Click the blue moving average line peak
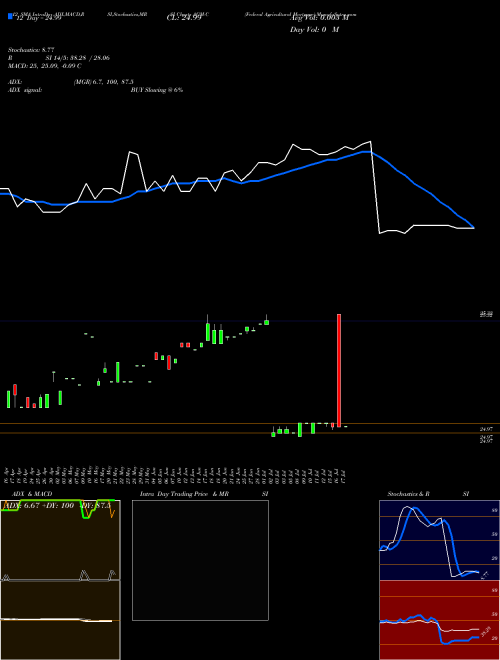The image size is (500, 660). coord(368,152)
